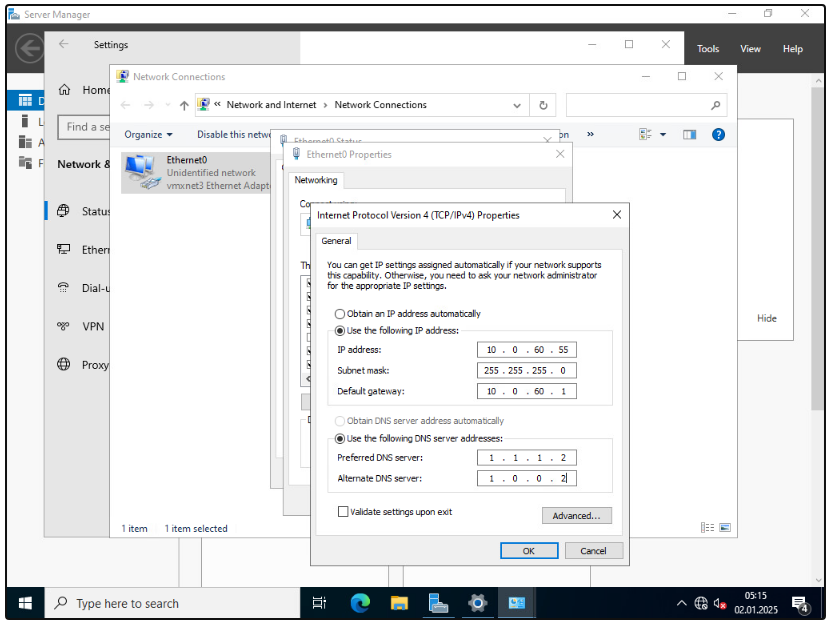Viewport: 830px width, 624px height.
Task: Confirm IPv4 settings with OK
Action: (529, 551)
